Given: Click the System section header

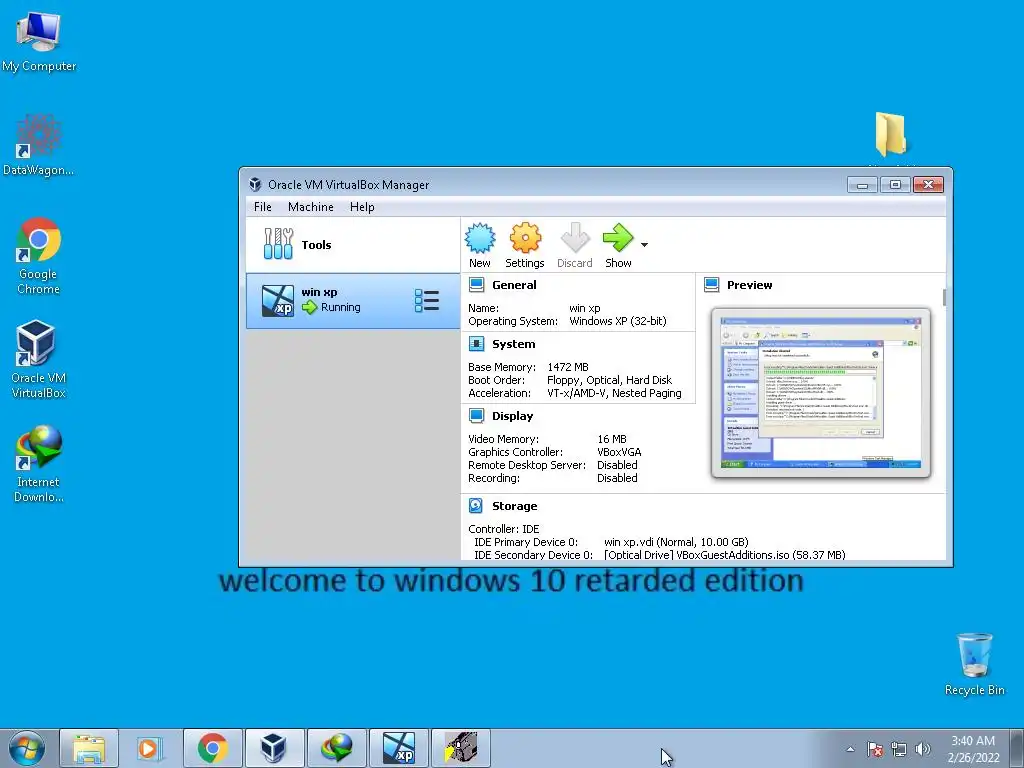Looking at the screenshot, I should click(x=513, y=344).
